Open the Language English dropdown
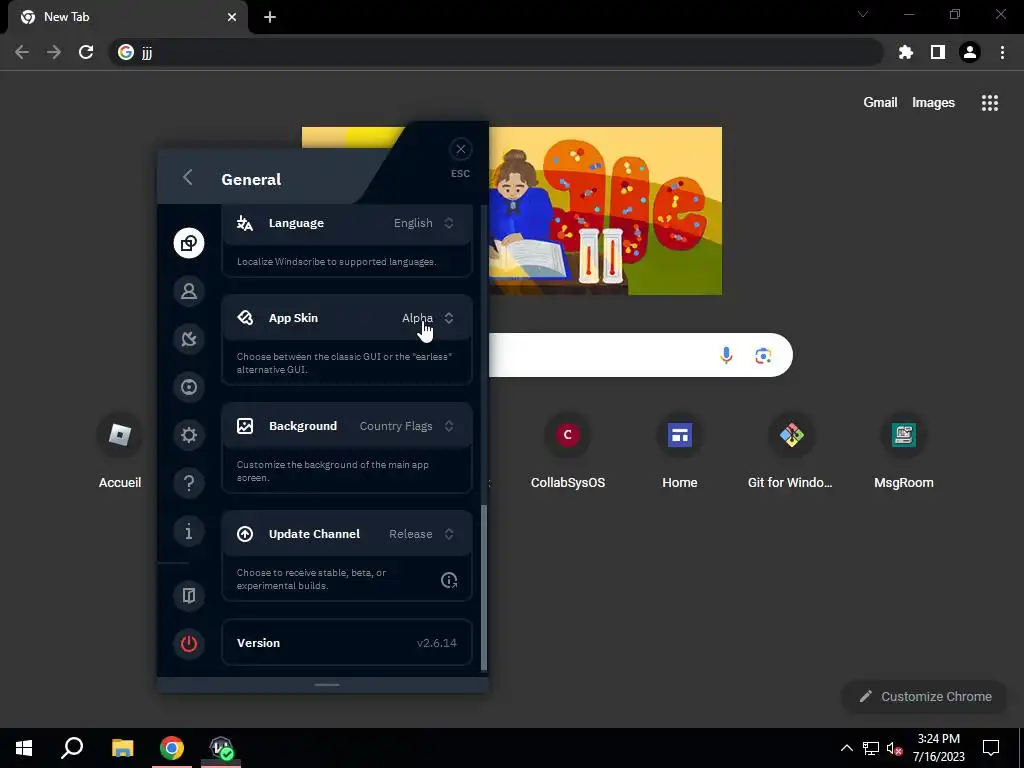This screenshot has width=1024, height=768. 423,223
